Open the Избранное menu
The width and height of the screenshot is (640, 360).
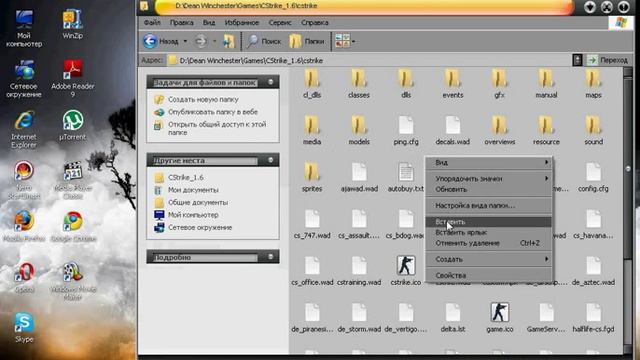[x=242, y=22]
